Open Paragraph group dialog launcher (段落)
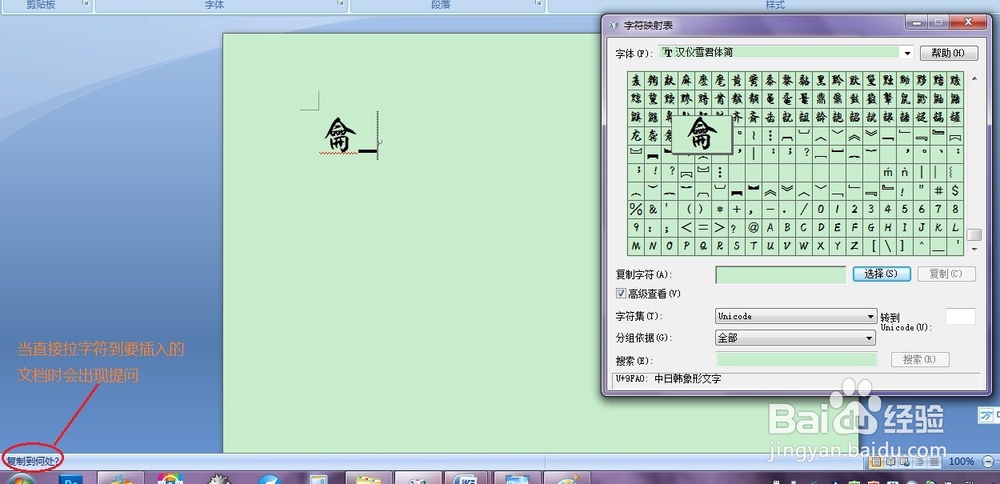The height and width of the screenshot is (484, 1000). pos(536,3)
